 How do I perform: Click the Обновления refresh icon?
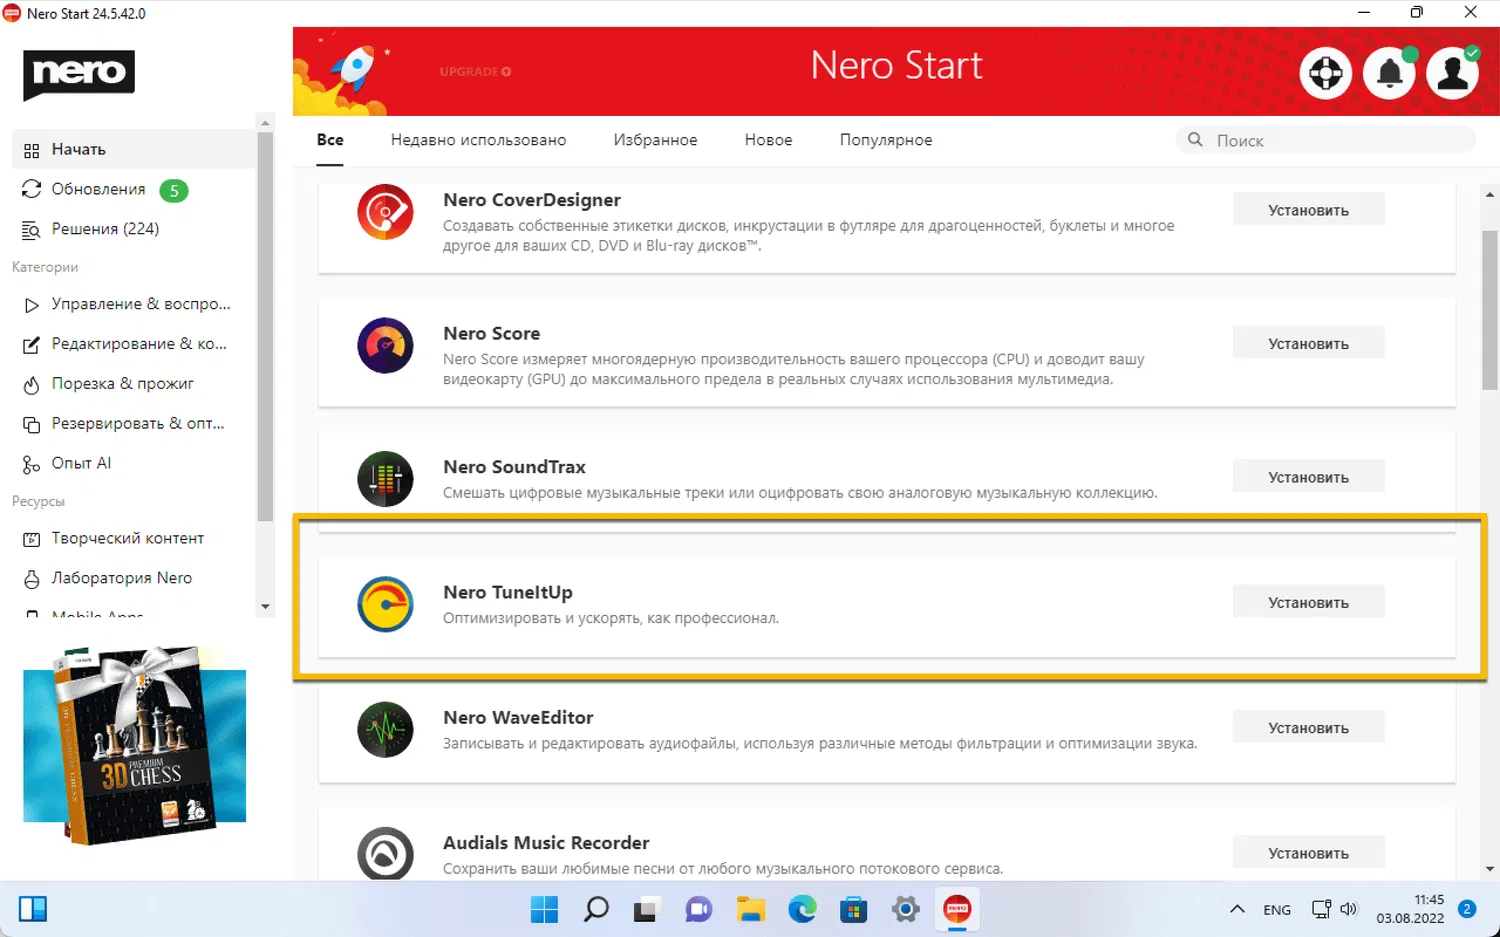click(31, 189)
